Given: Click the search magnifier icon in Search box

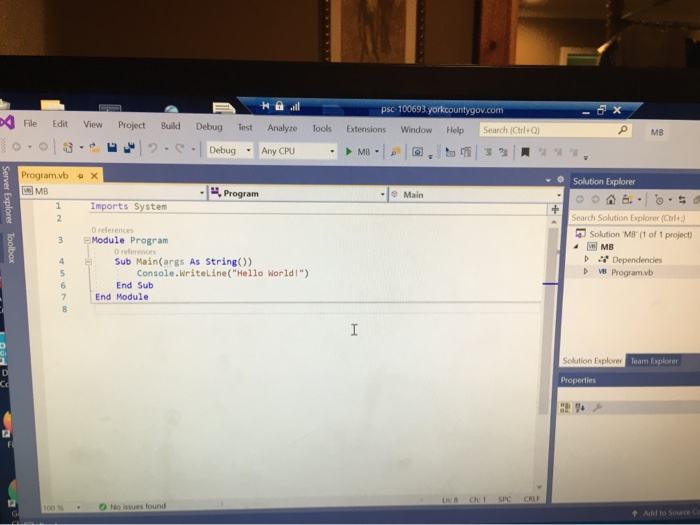Looking at the screenshot, I should 622,130.
